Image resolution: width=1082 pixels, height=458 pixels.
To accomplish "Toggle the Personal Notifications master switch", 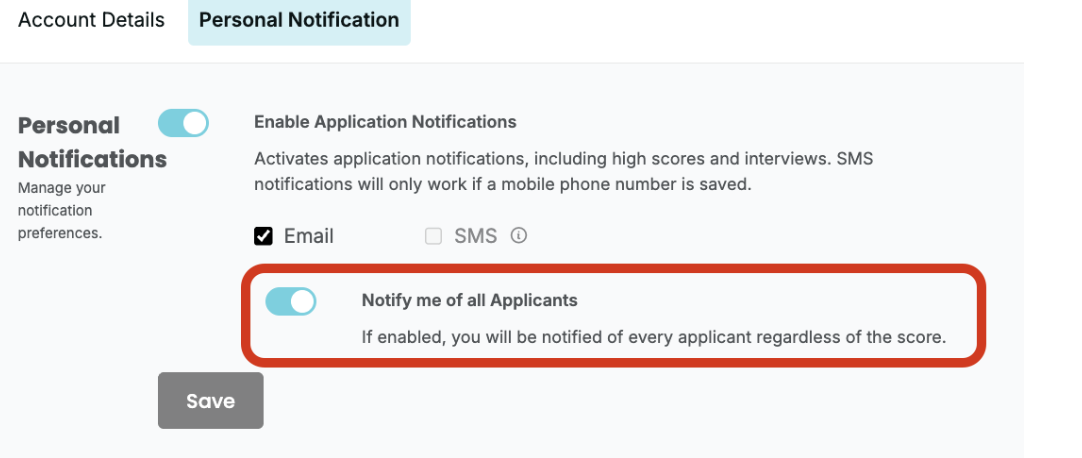I will 183,123.
